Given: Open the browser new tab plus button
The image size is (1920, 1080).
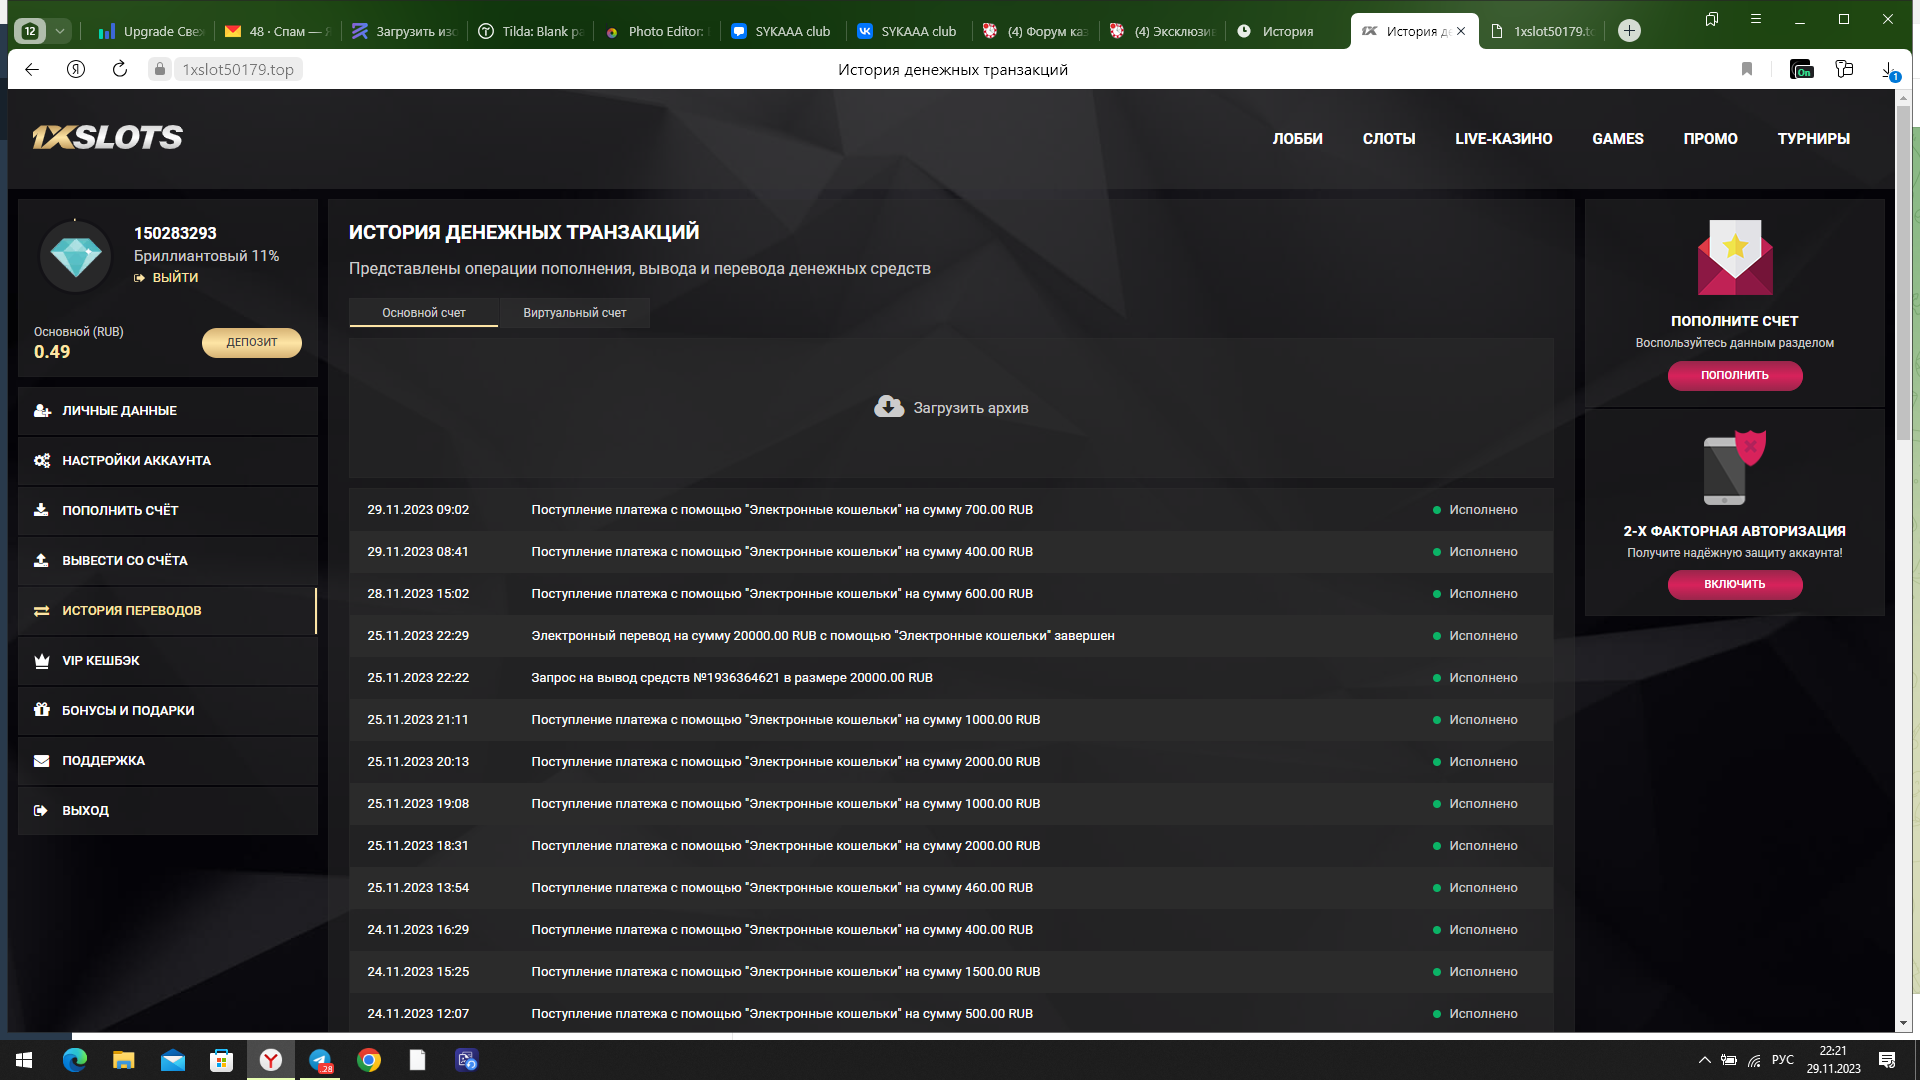Looking at the screenshot, I should (1629, 31).
